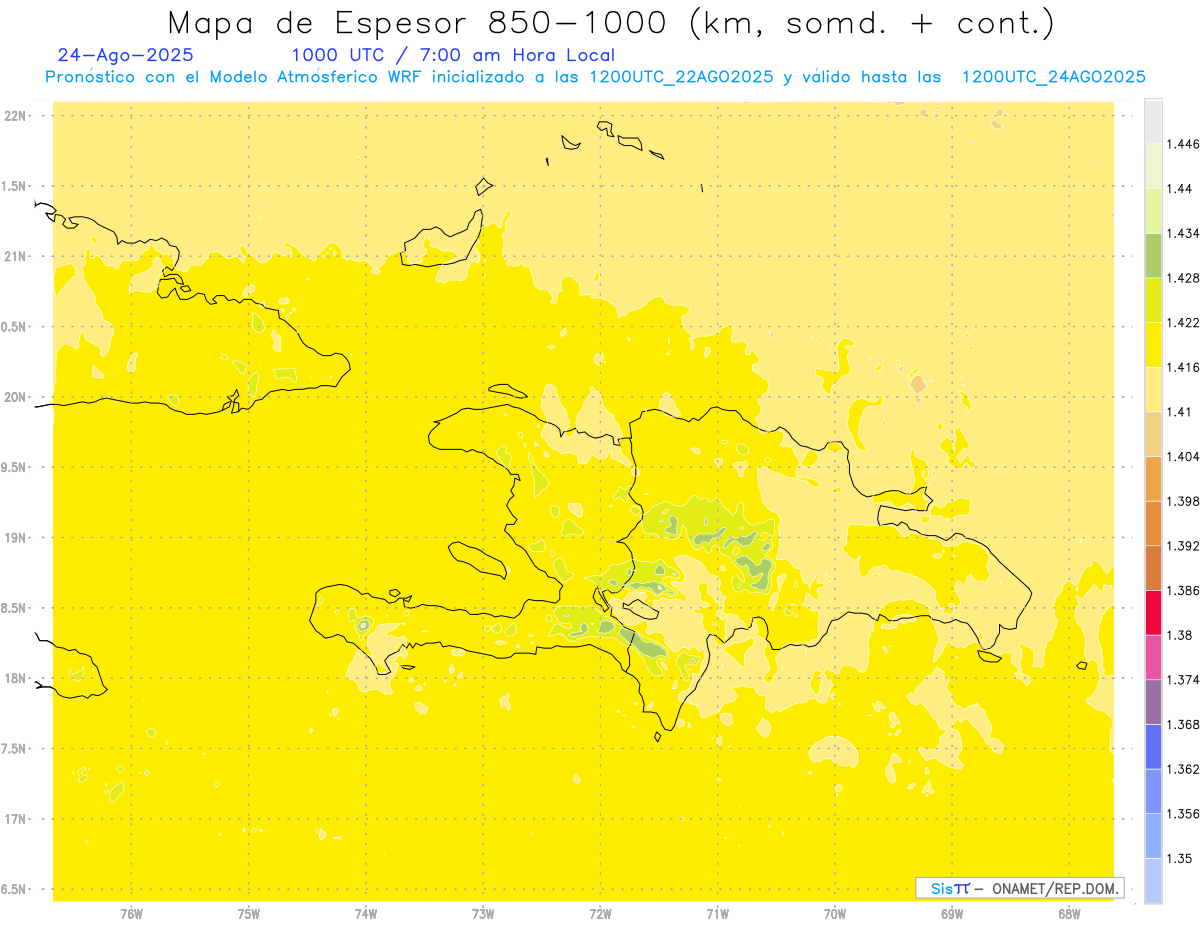
Task: Click the legend value 1.41
Action: (x=1179, y=412)
